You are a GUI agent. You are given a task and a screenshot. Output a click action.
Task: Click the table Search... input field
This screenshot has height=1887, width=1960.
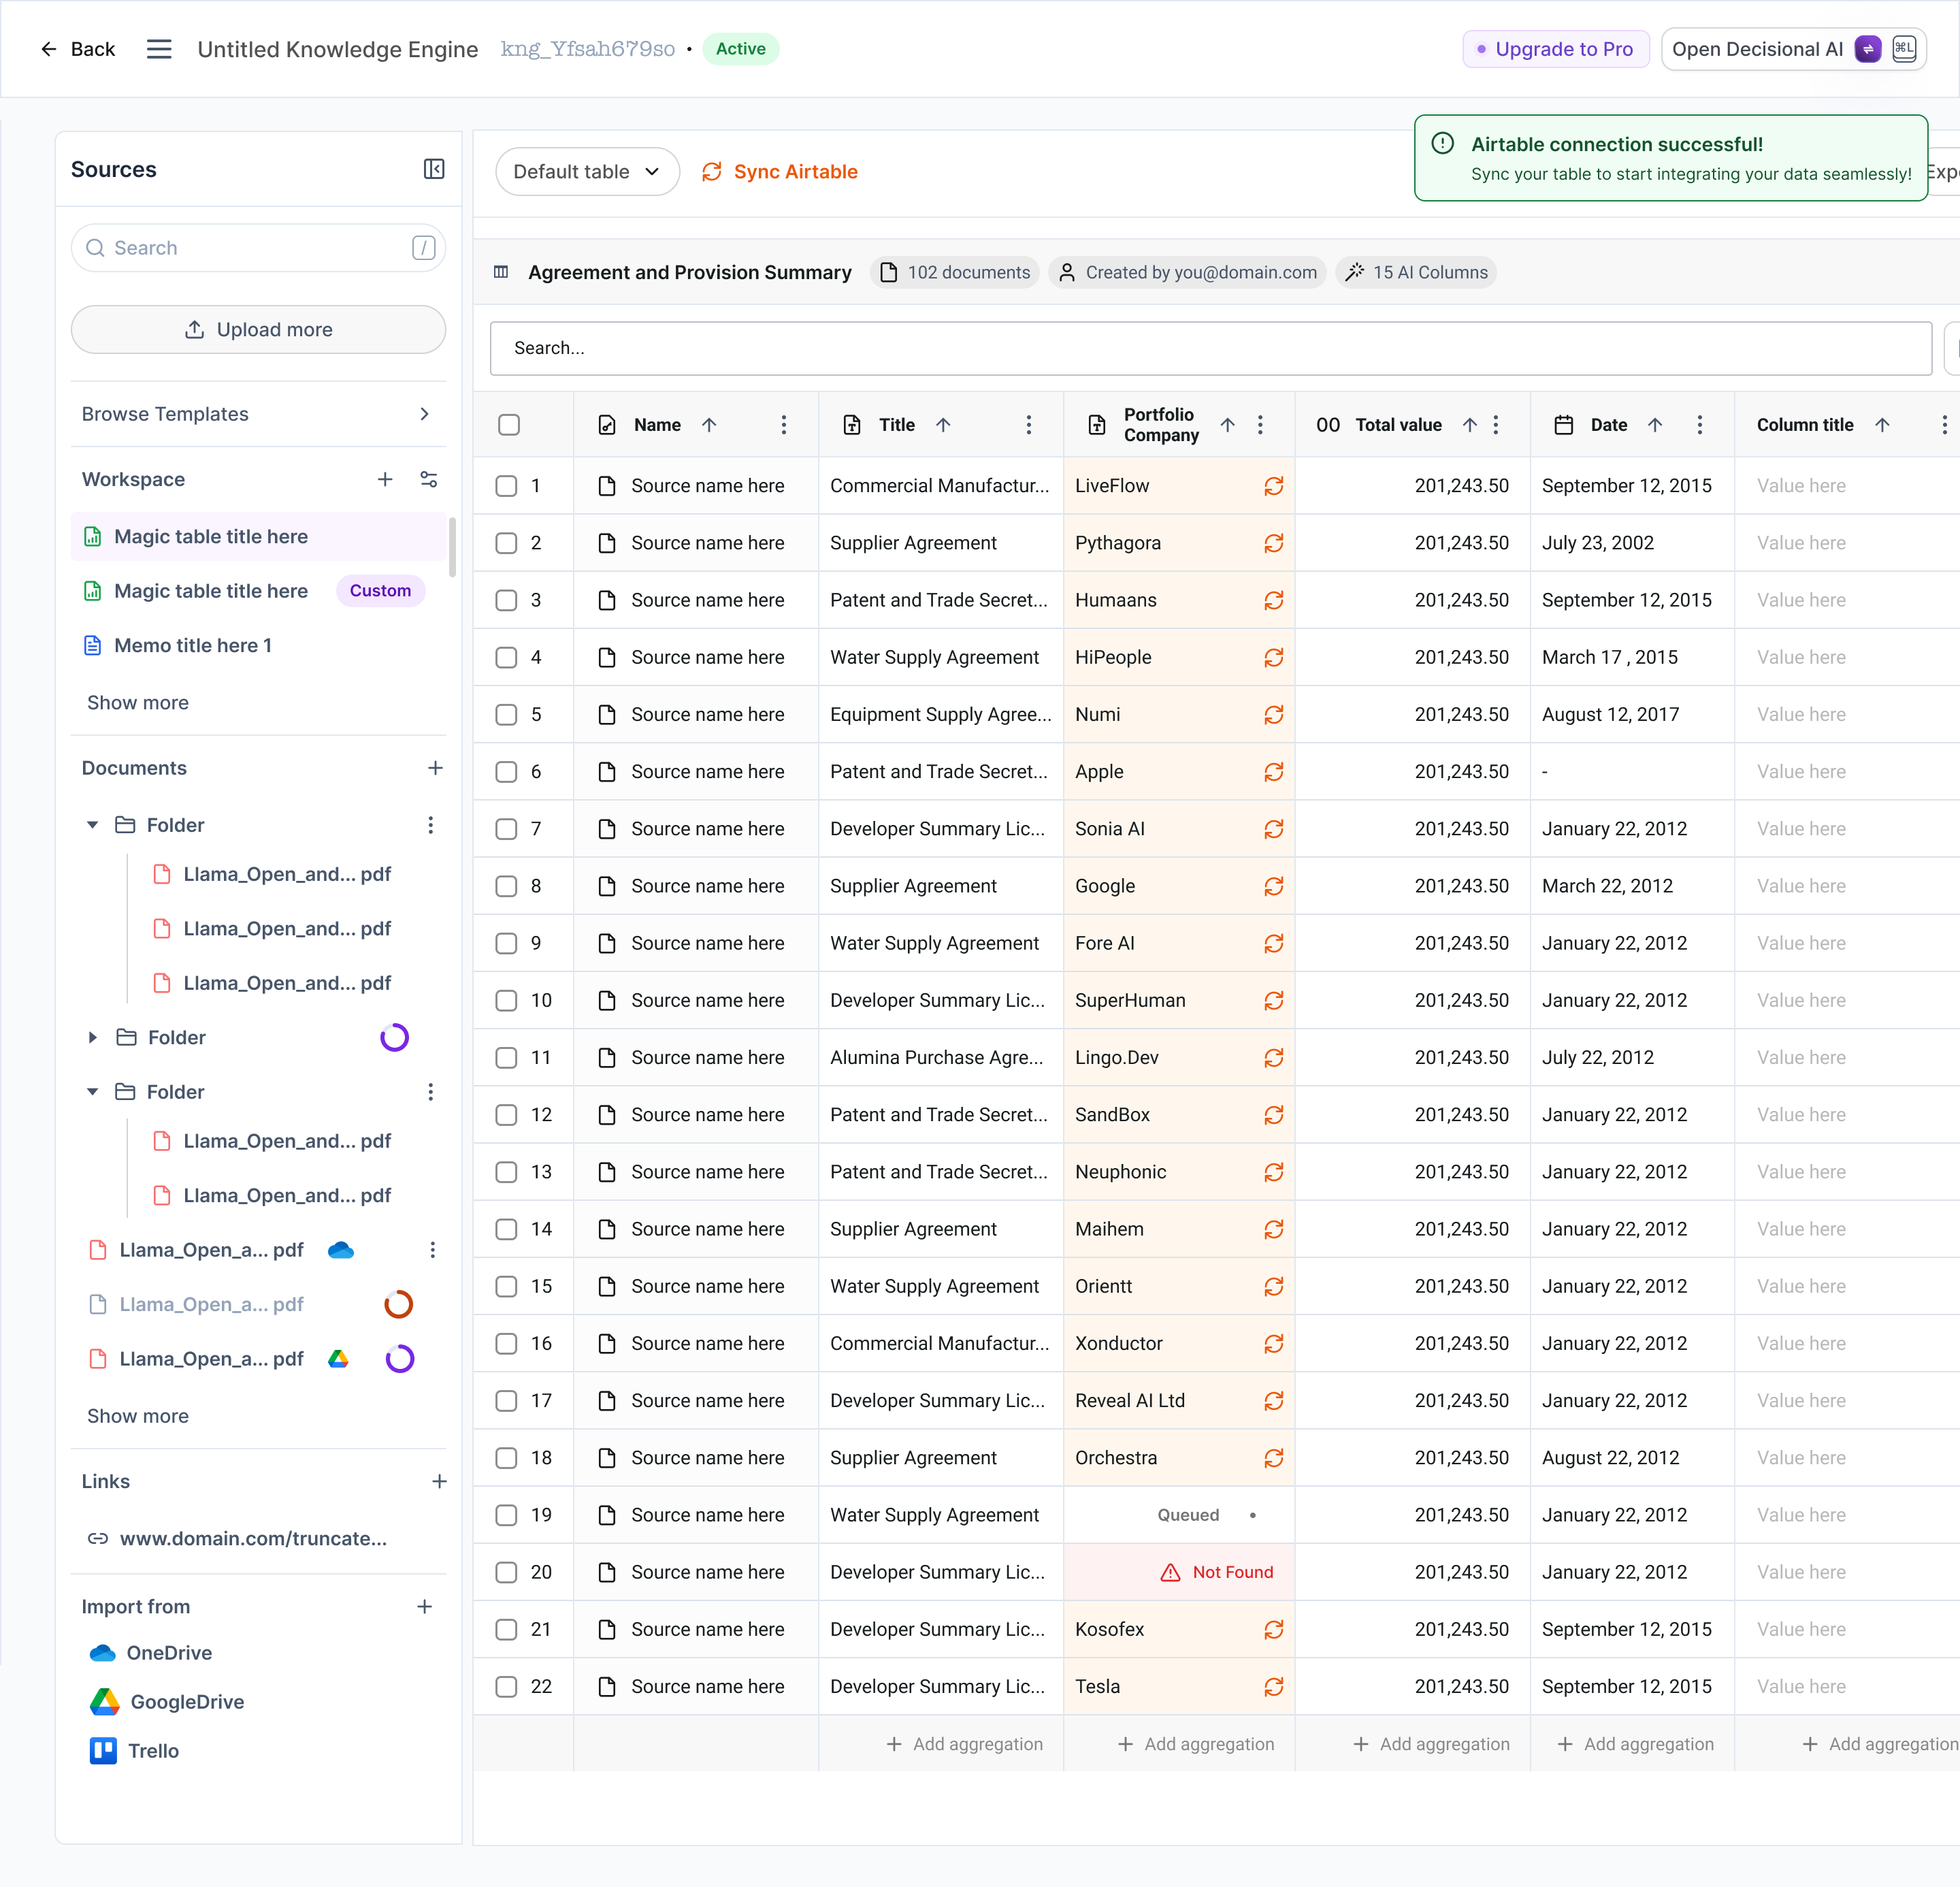[x=1210, y=348]
